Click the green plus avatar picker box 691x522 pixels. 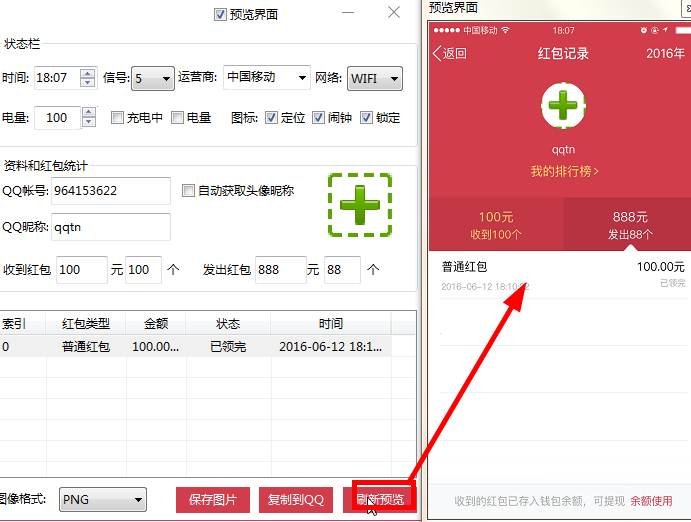(360, 205)
